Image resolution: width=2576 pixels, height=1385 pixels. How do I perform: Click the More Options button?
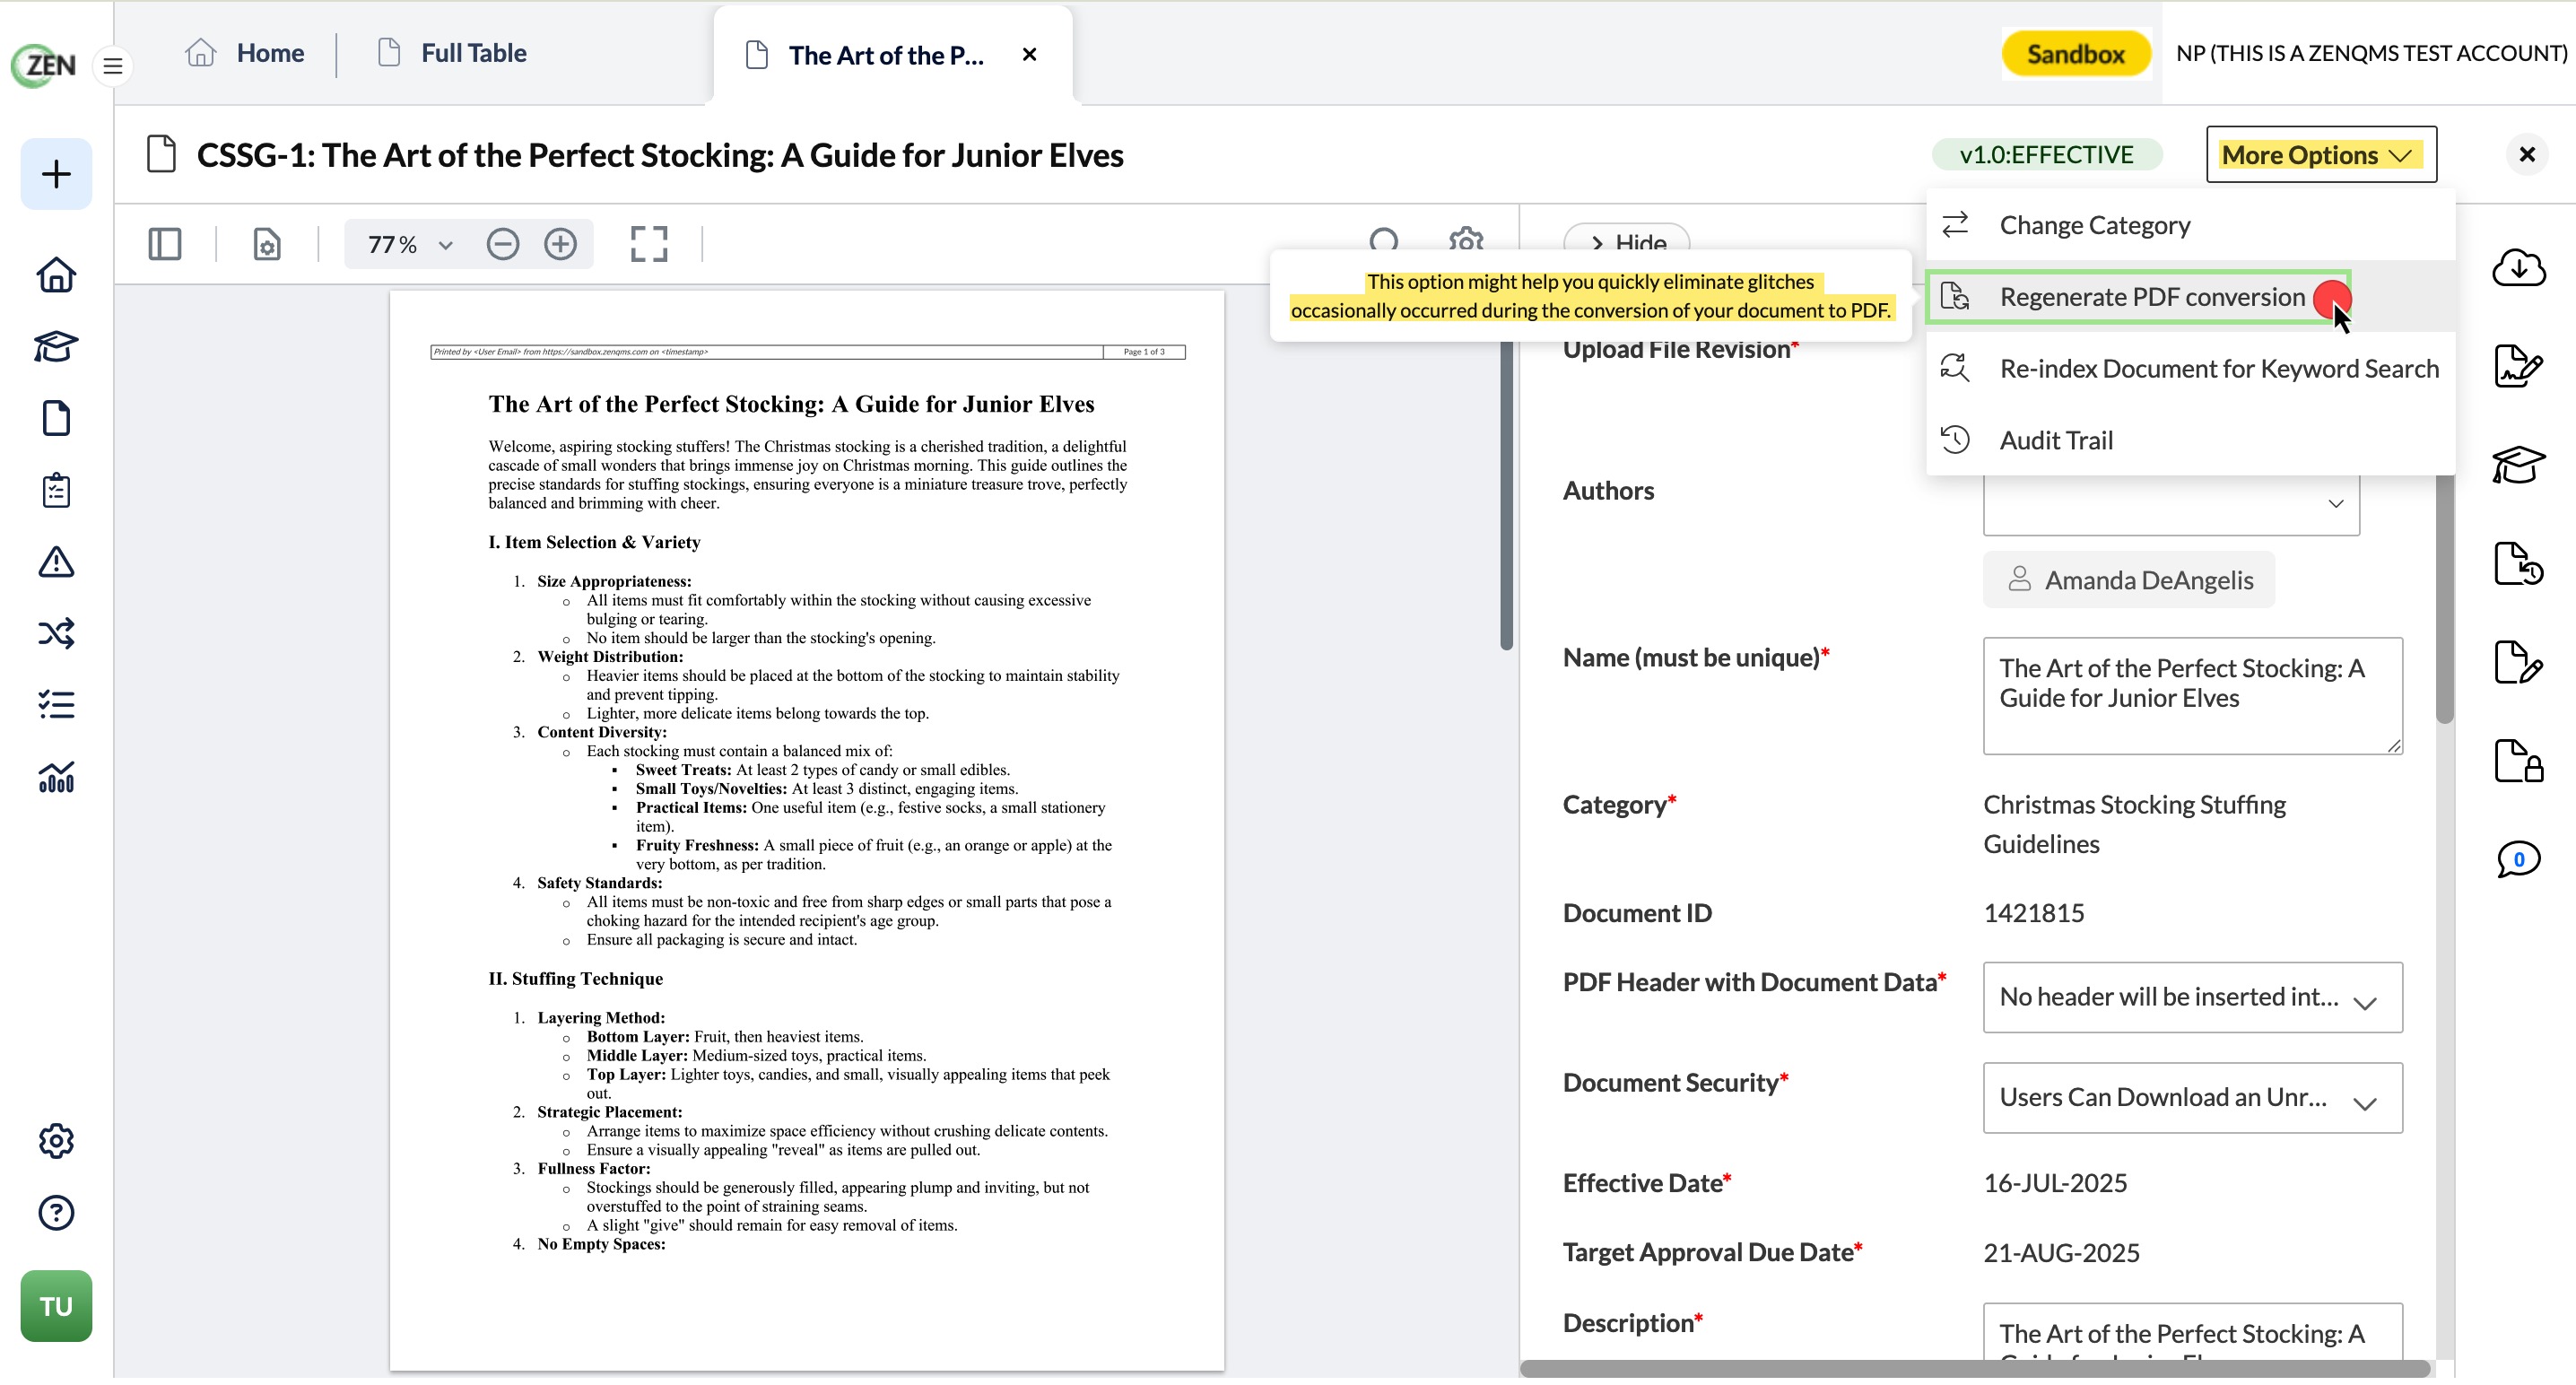(2321, 155)
